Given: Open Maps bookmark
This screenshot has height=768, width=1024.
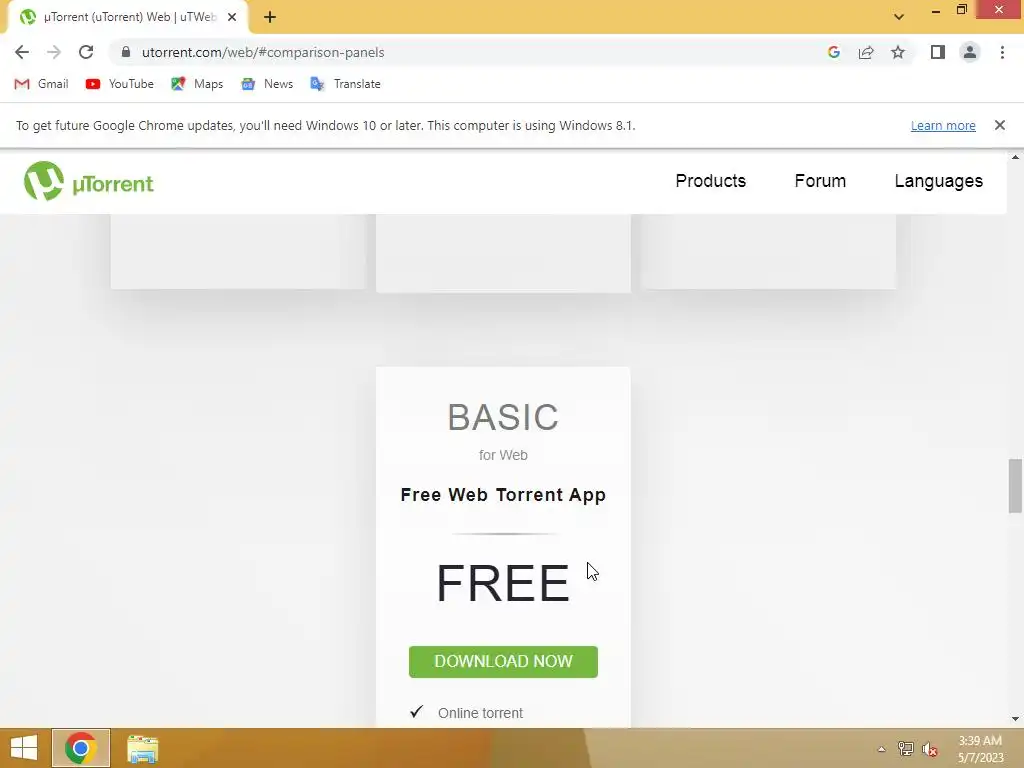Looking at the screenshot, I should pyautogui.click(x=197, y=84).
